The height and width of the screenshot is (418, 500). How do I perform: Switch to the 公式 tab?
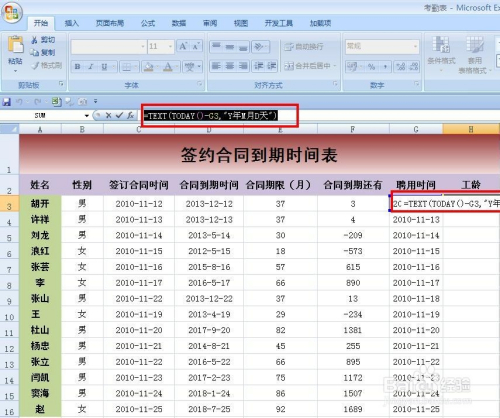[148, 23]
